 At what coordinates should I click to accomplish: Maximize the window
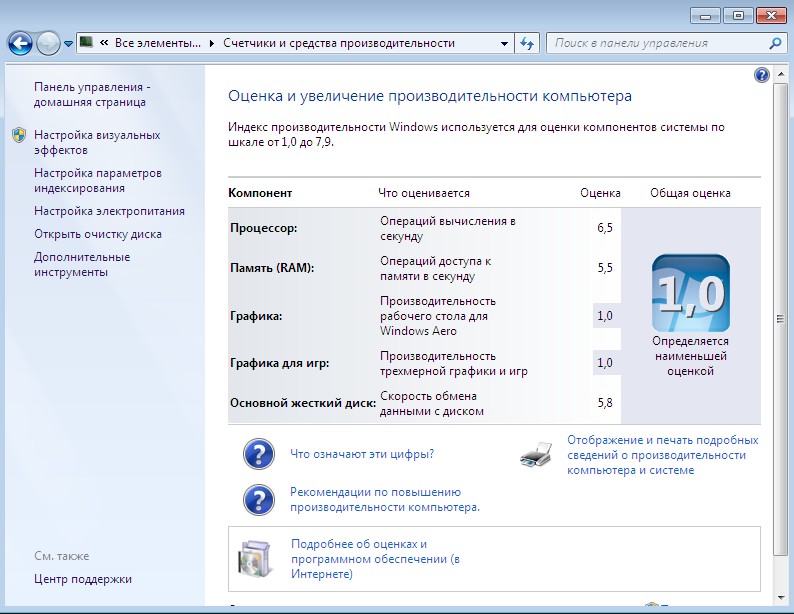738,16
